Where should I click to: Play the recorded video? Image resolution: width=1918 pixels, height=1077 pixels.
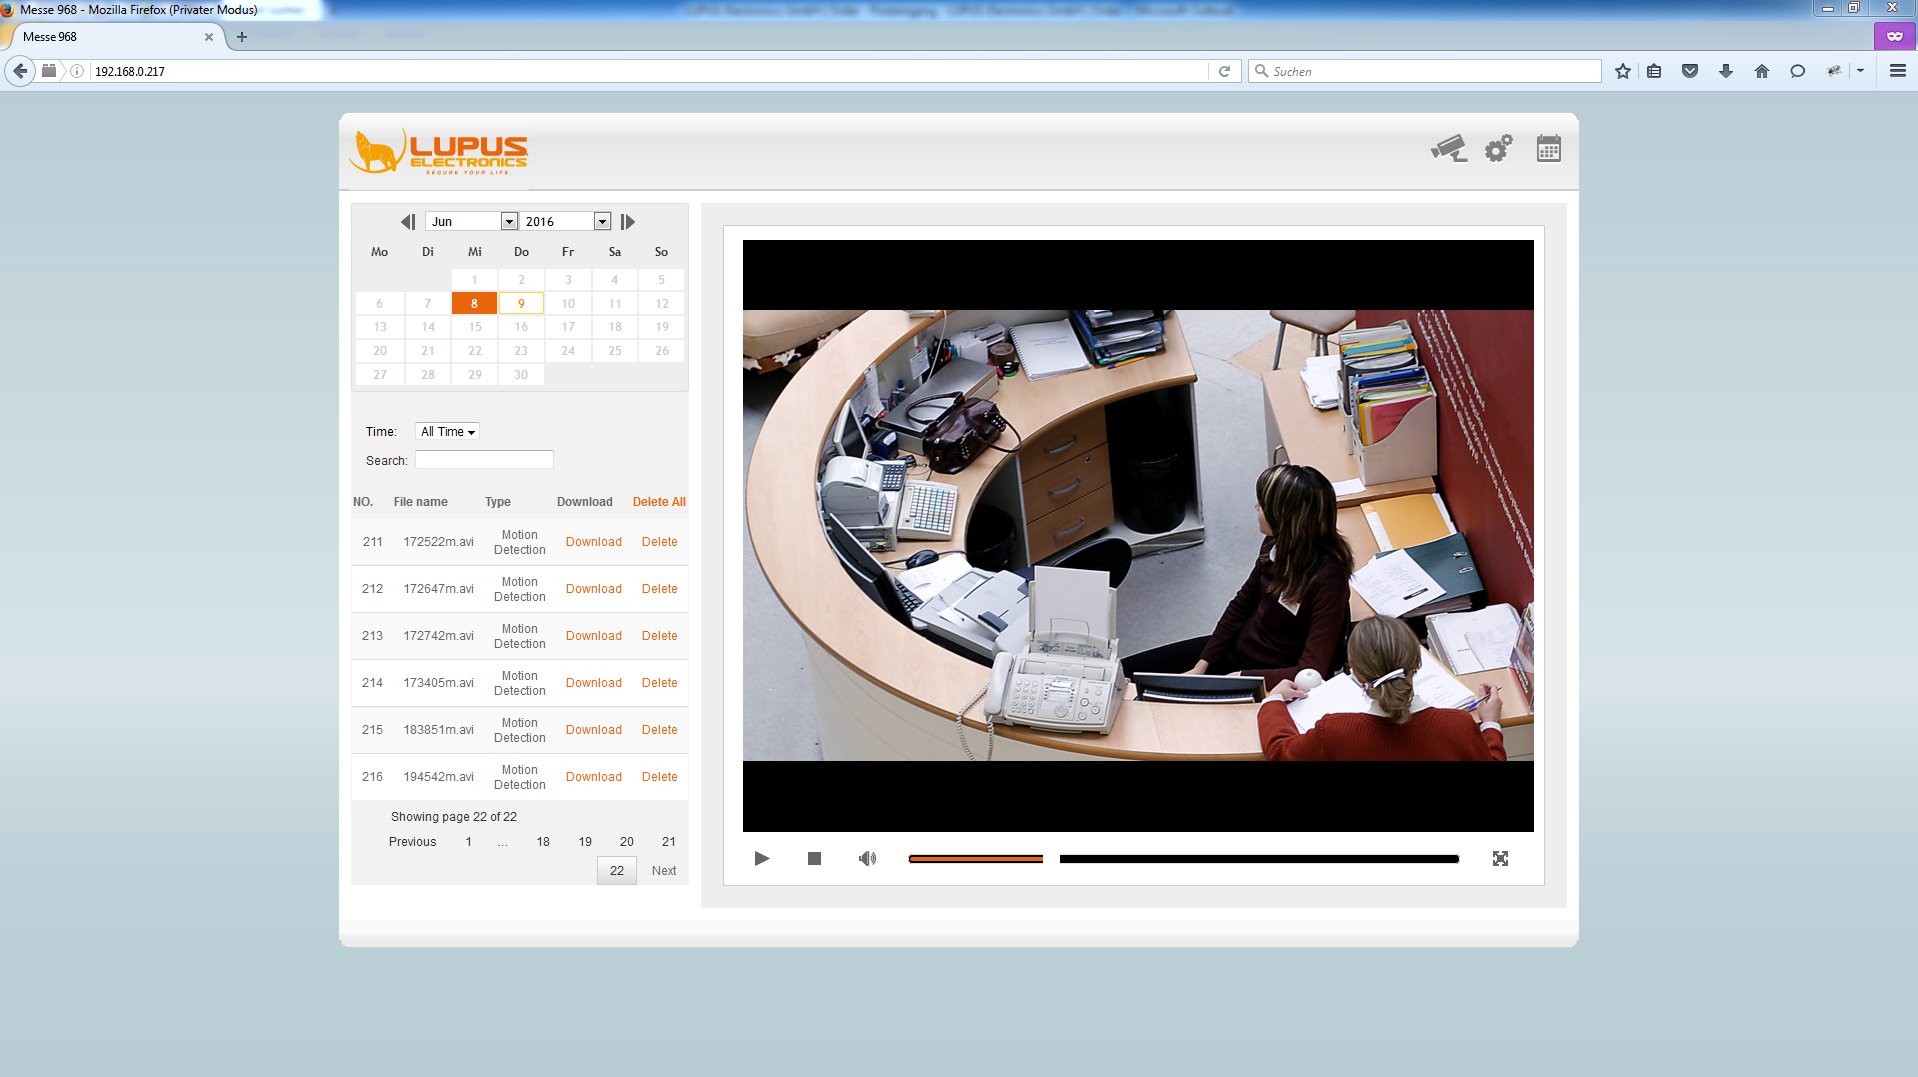pos(761,858)
